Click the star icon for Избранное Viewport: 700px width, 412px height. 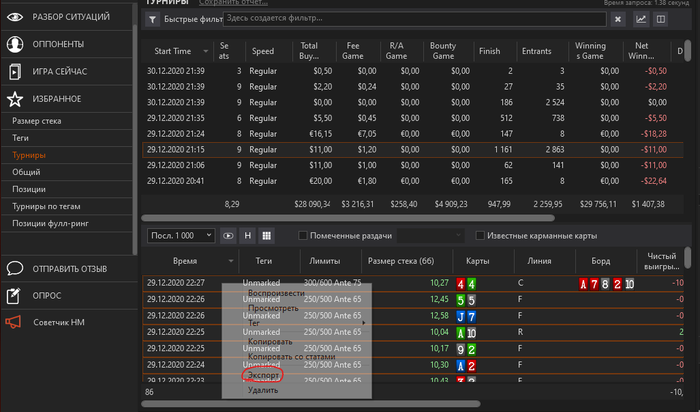(x=15, y=99)
